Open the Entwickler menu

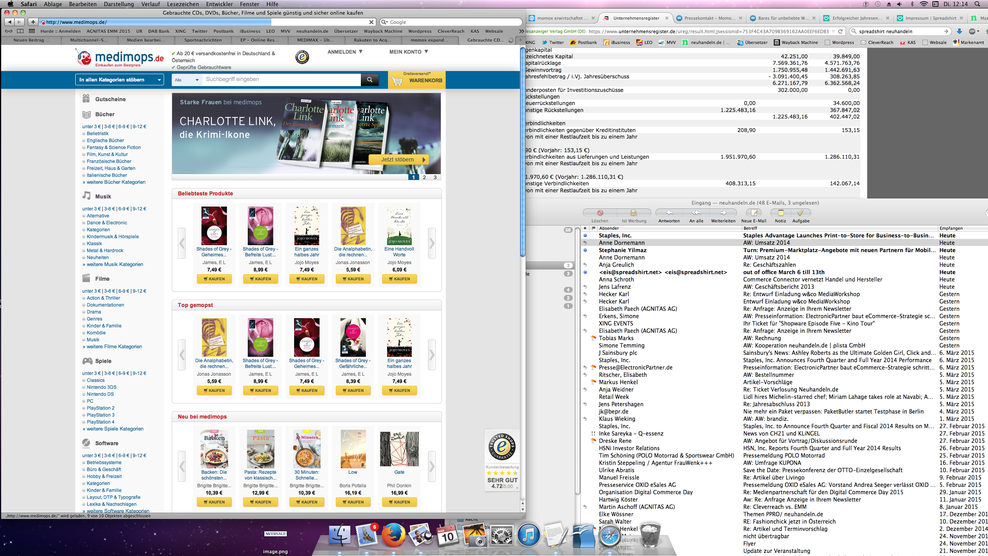click(x=219, y=4)
